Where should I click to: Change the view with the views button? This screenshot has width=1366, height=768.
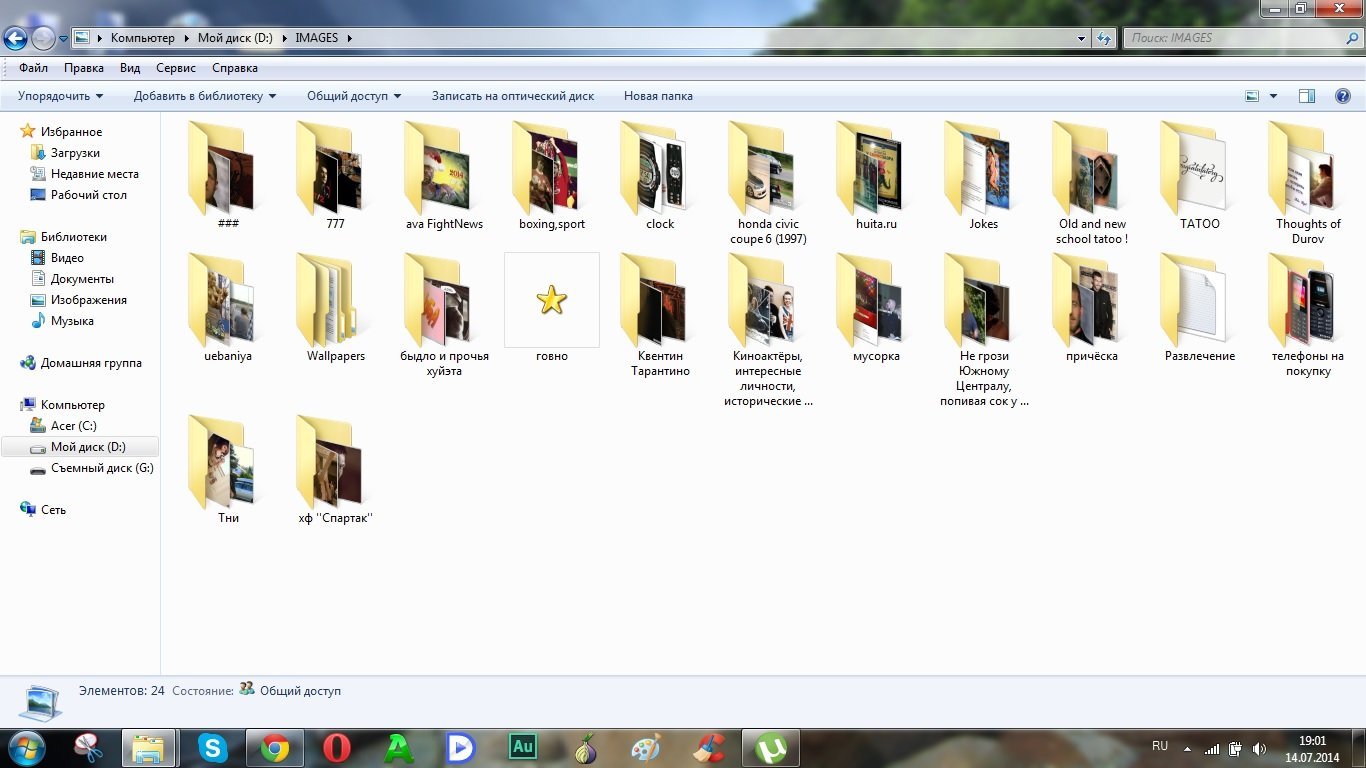coord(1252,96)
